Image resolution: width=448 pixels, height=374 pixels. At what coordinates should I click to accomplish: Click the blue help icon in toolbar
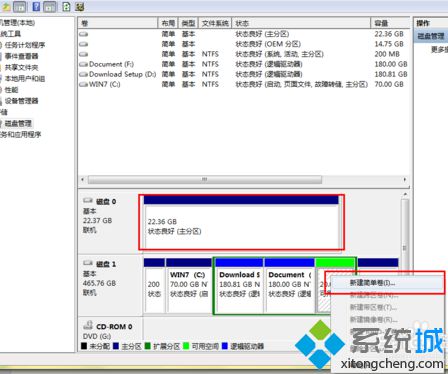click(x=37, y=6)
